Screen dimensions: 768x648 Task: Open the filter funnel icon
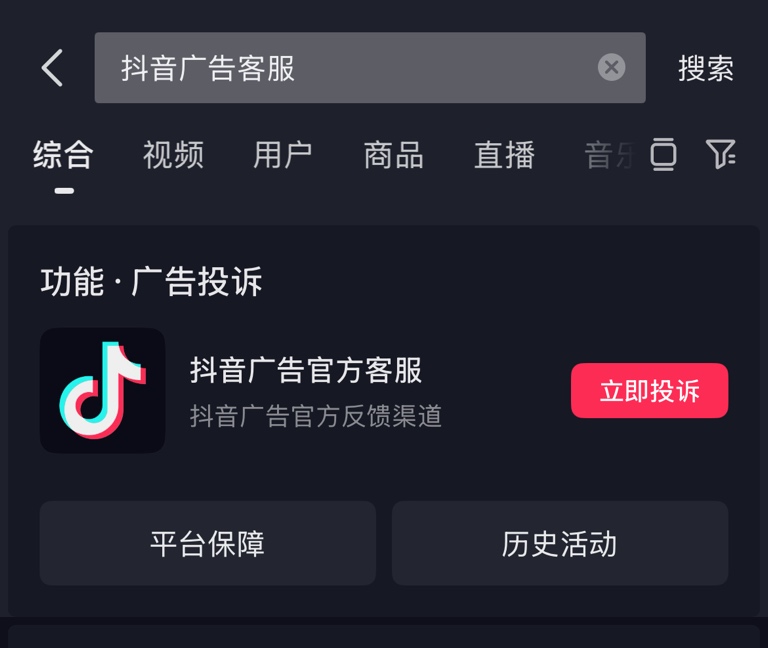[x=720, y=154]
